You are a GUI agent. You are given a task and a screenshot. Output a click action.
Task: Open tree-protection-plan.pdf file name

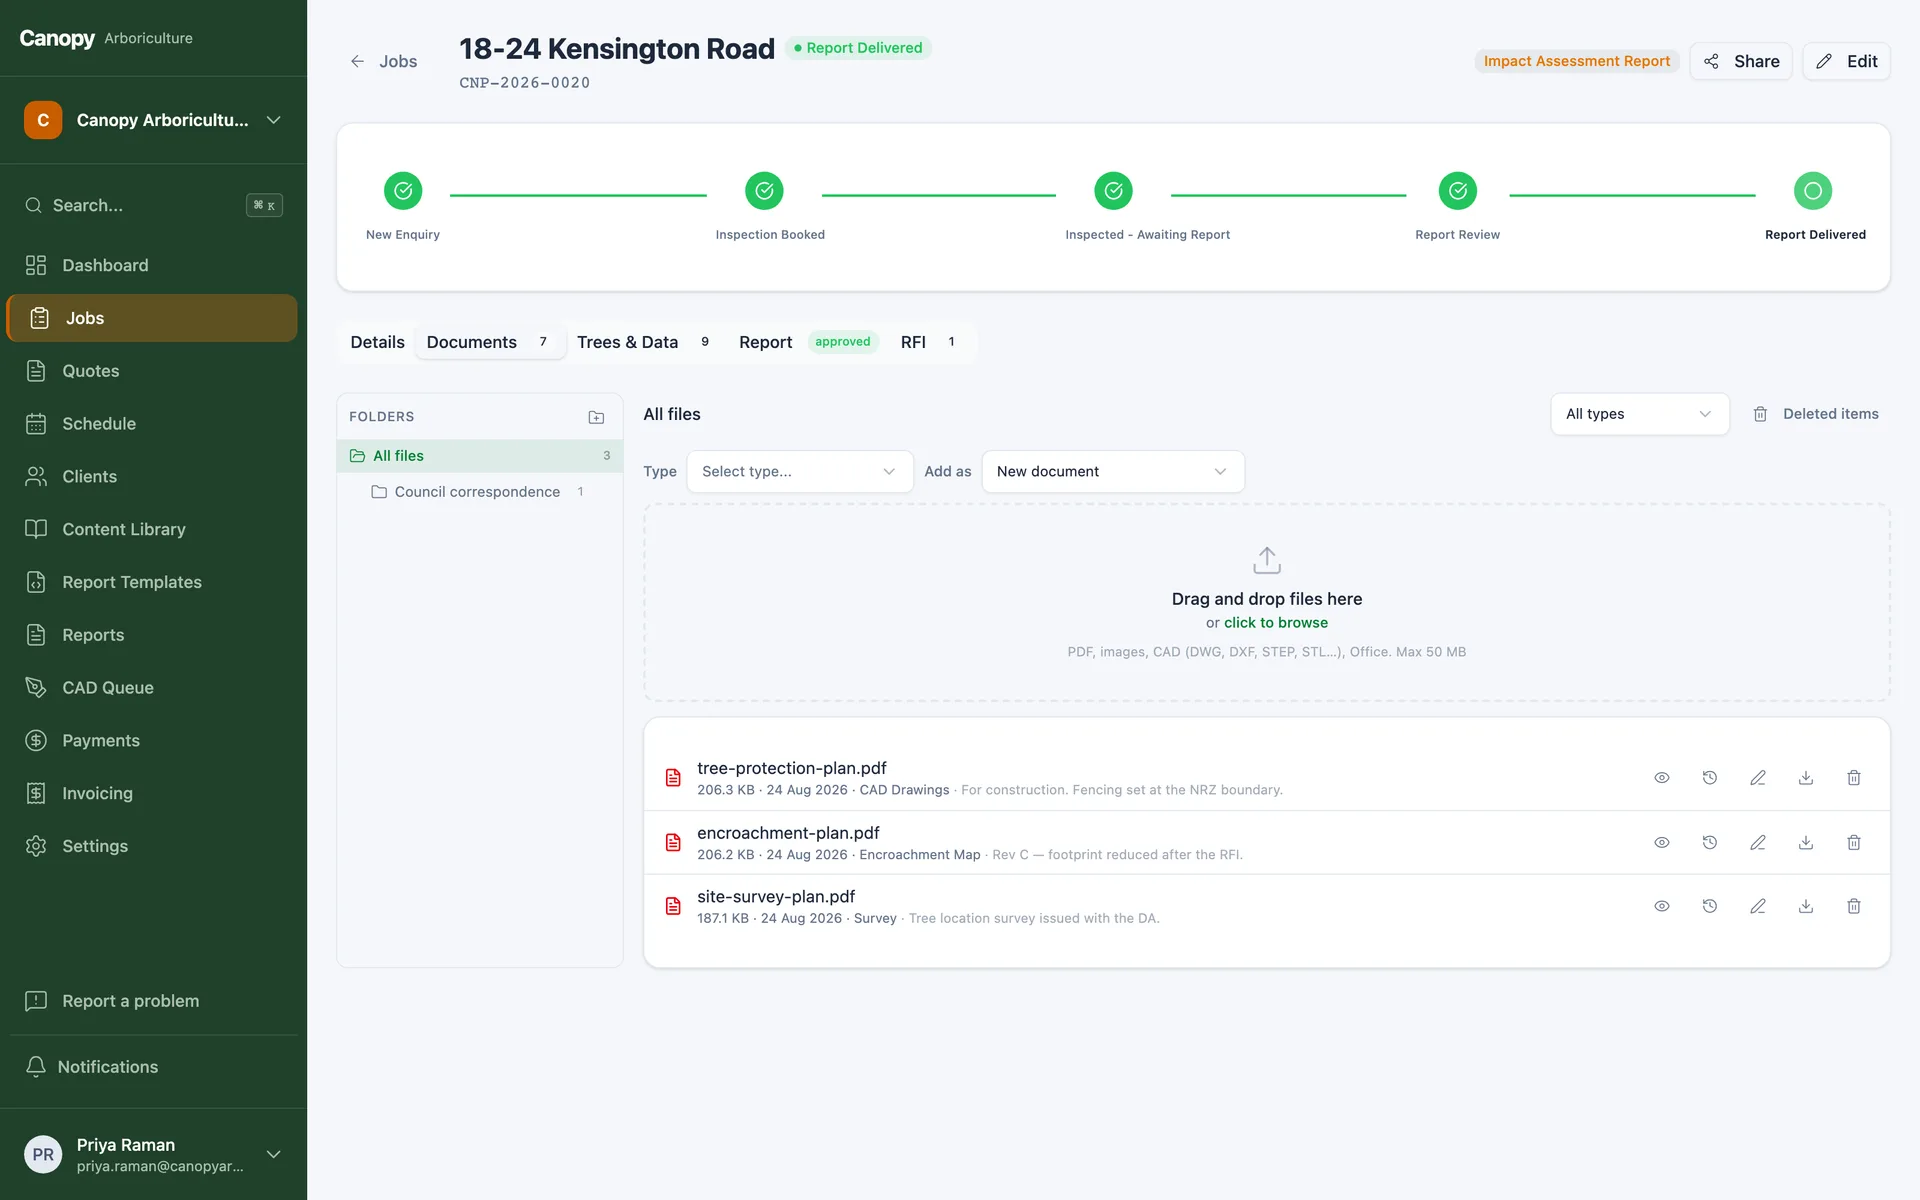(792, 768)
